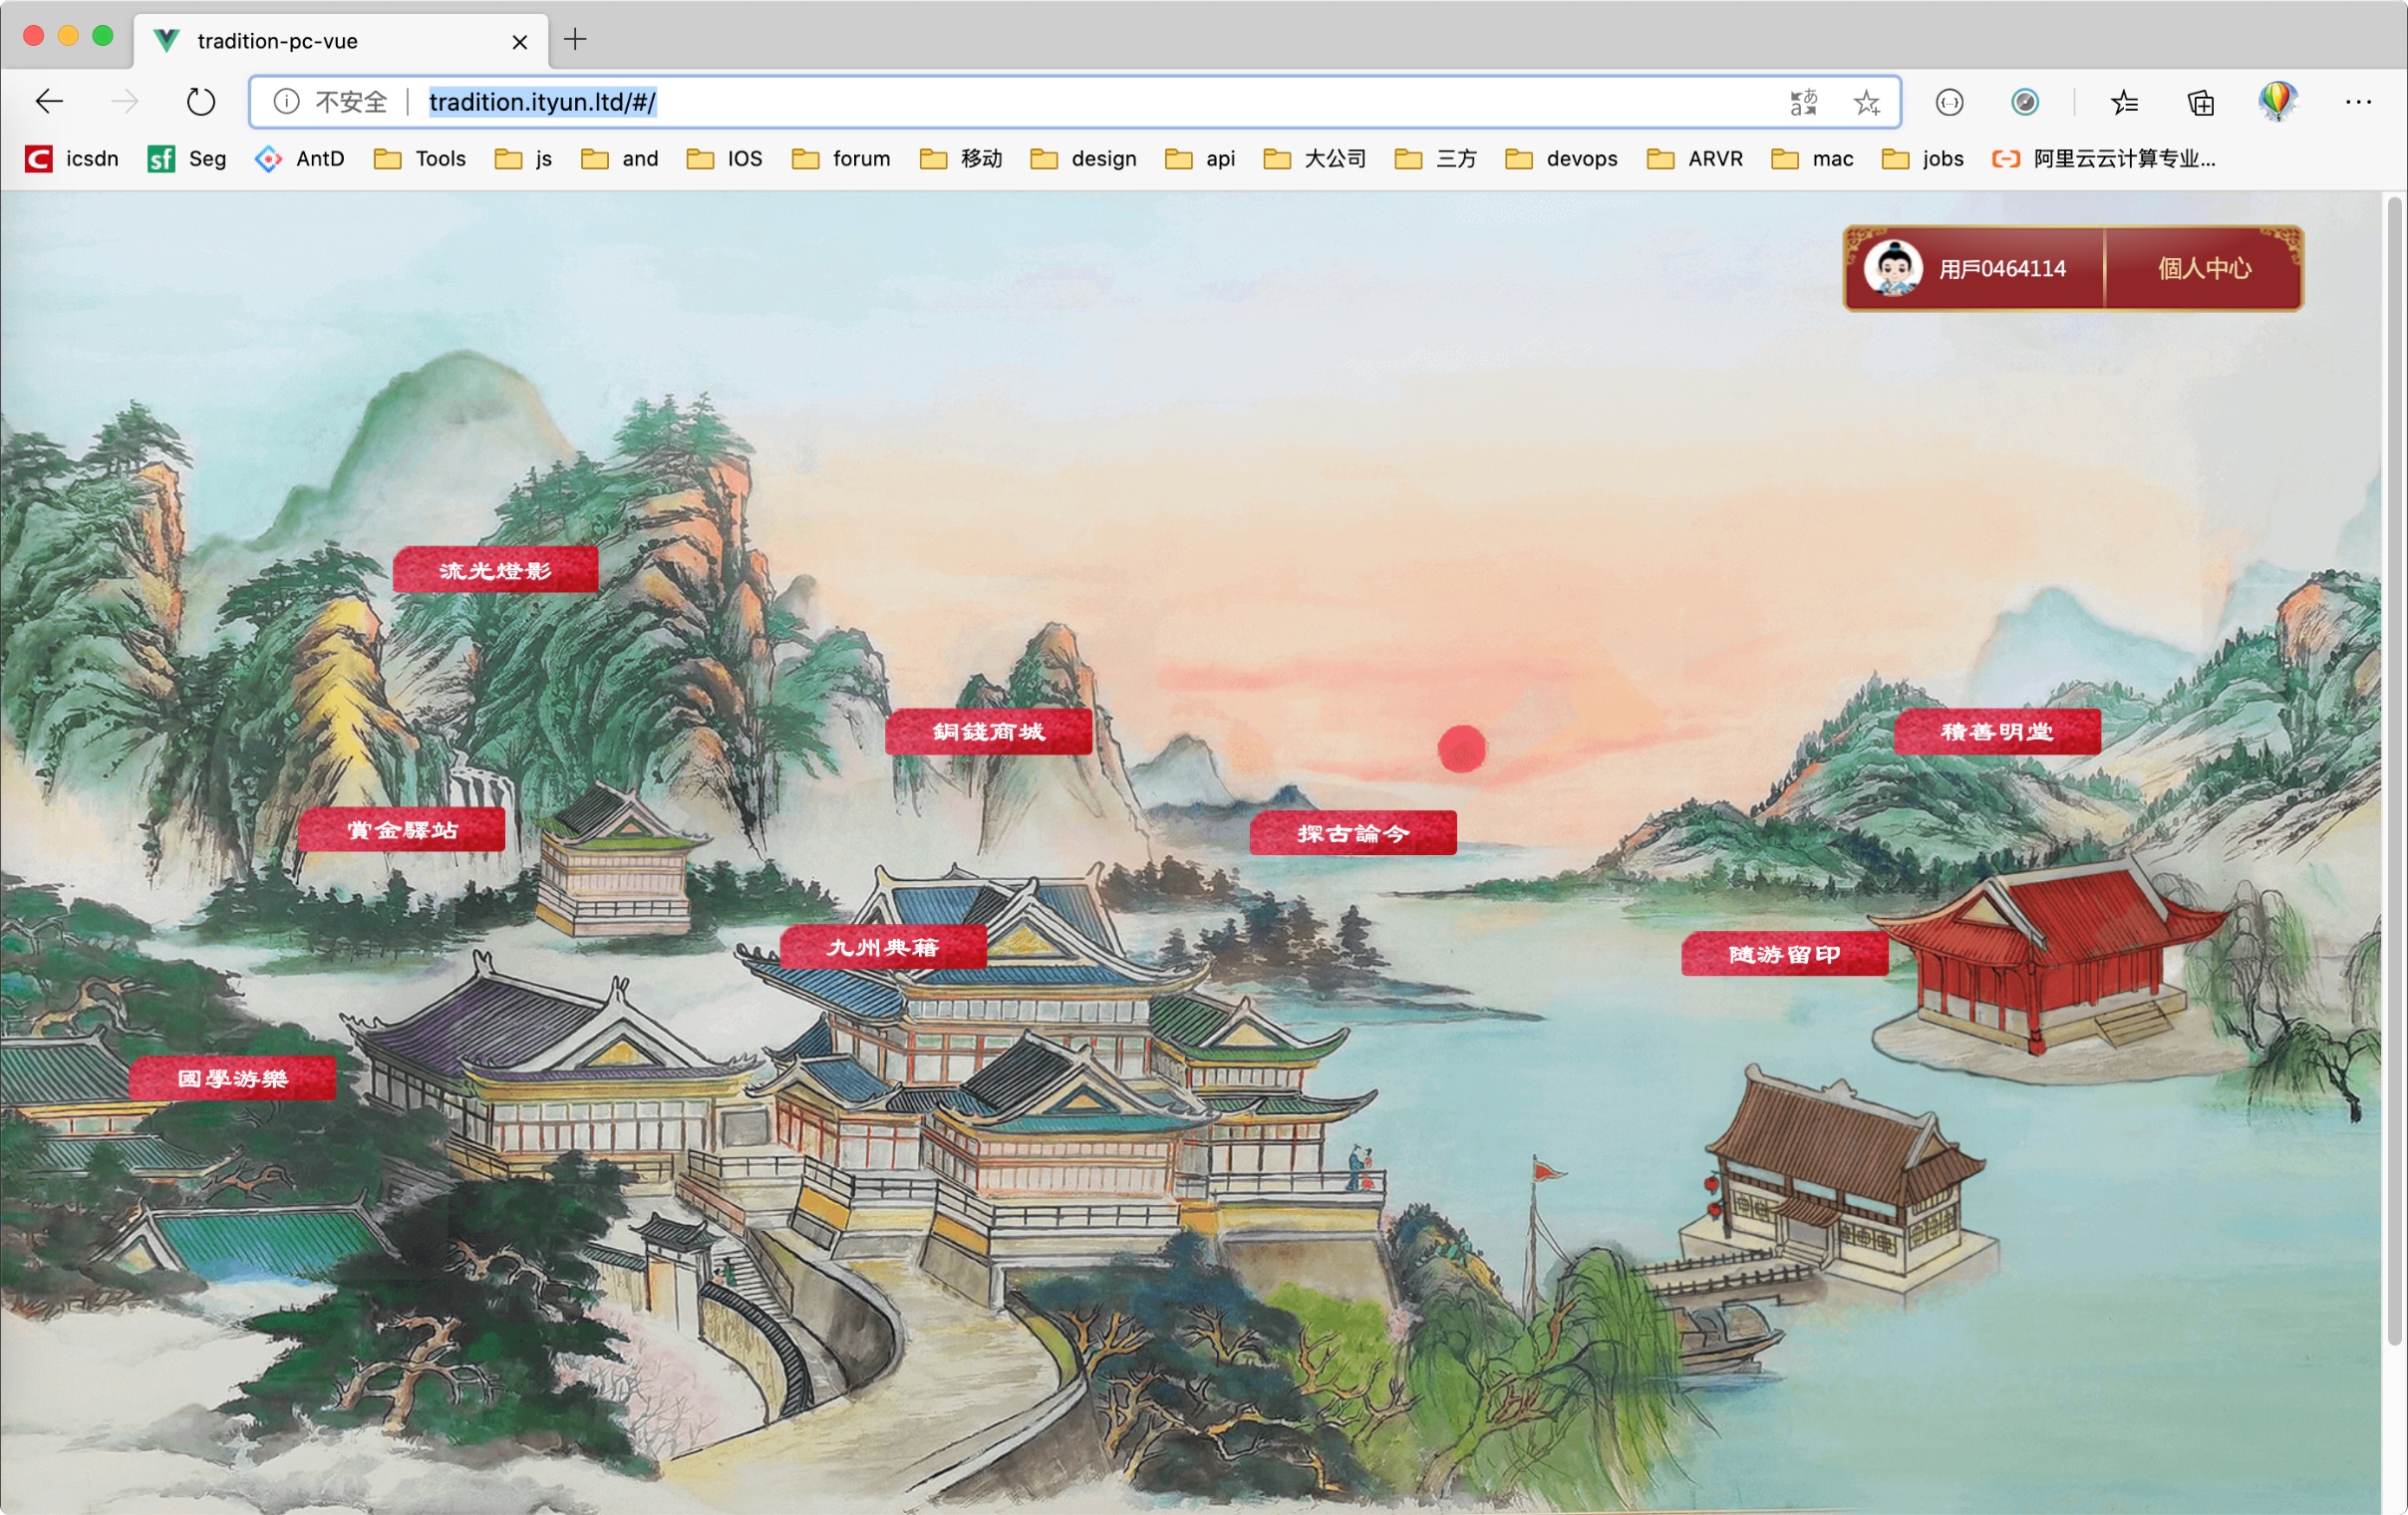Click the 流光燈影 label
The width and height of the screenshot is (2408, 1515).
496,570
